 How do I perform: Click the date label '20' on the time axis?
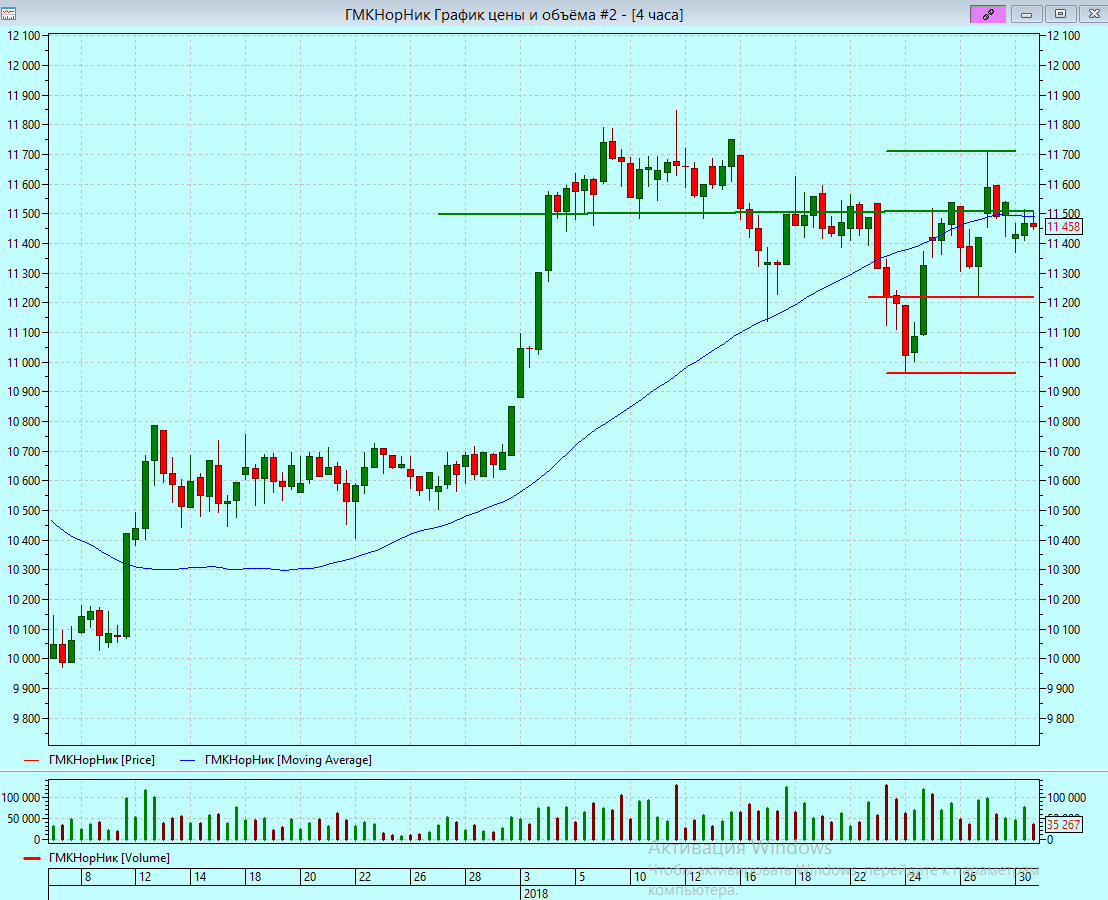tap(310, 877)
